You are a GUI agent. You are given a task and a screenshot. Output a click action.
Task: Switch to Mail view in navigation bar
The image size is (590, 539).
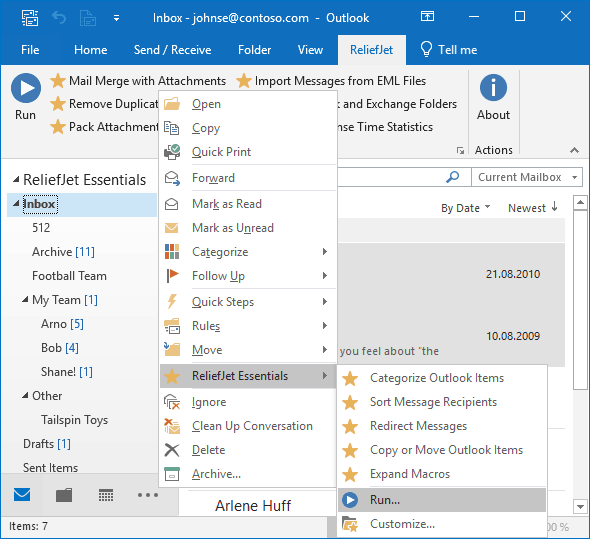pyautogui.click(x=22, y=495)
